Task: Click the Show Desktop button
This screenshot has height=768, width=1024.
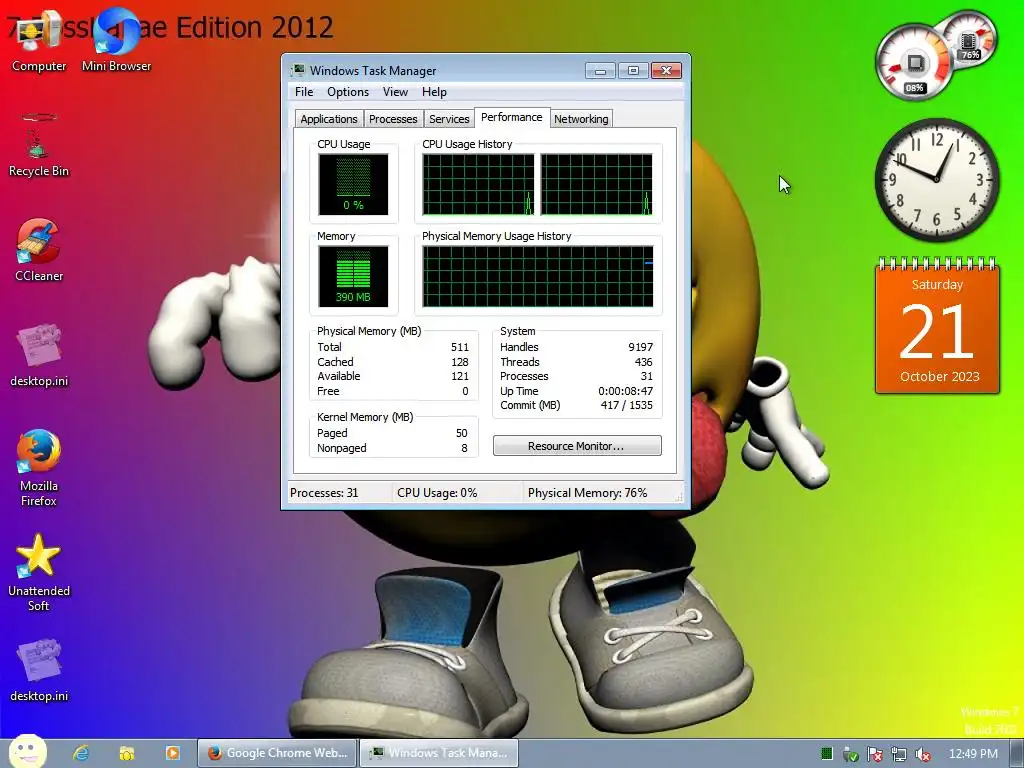Action: pos(1017,754)
